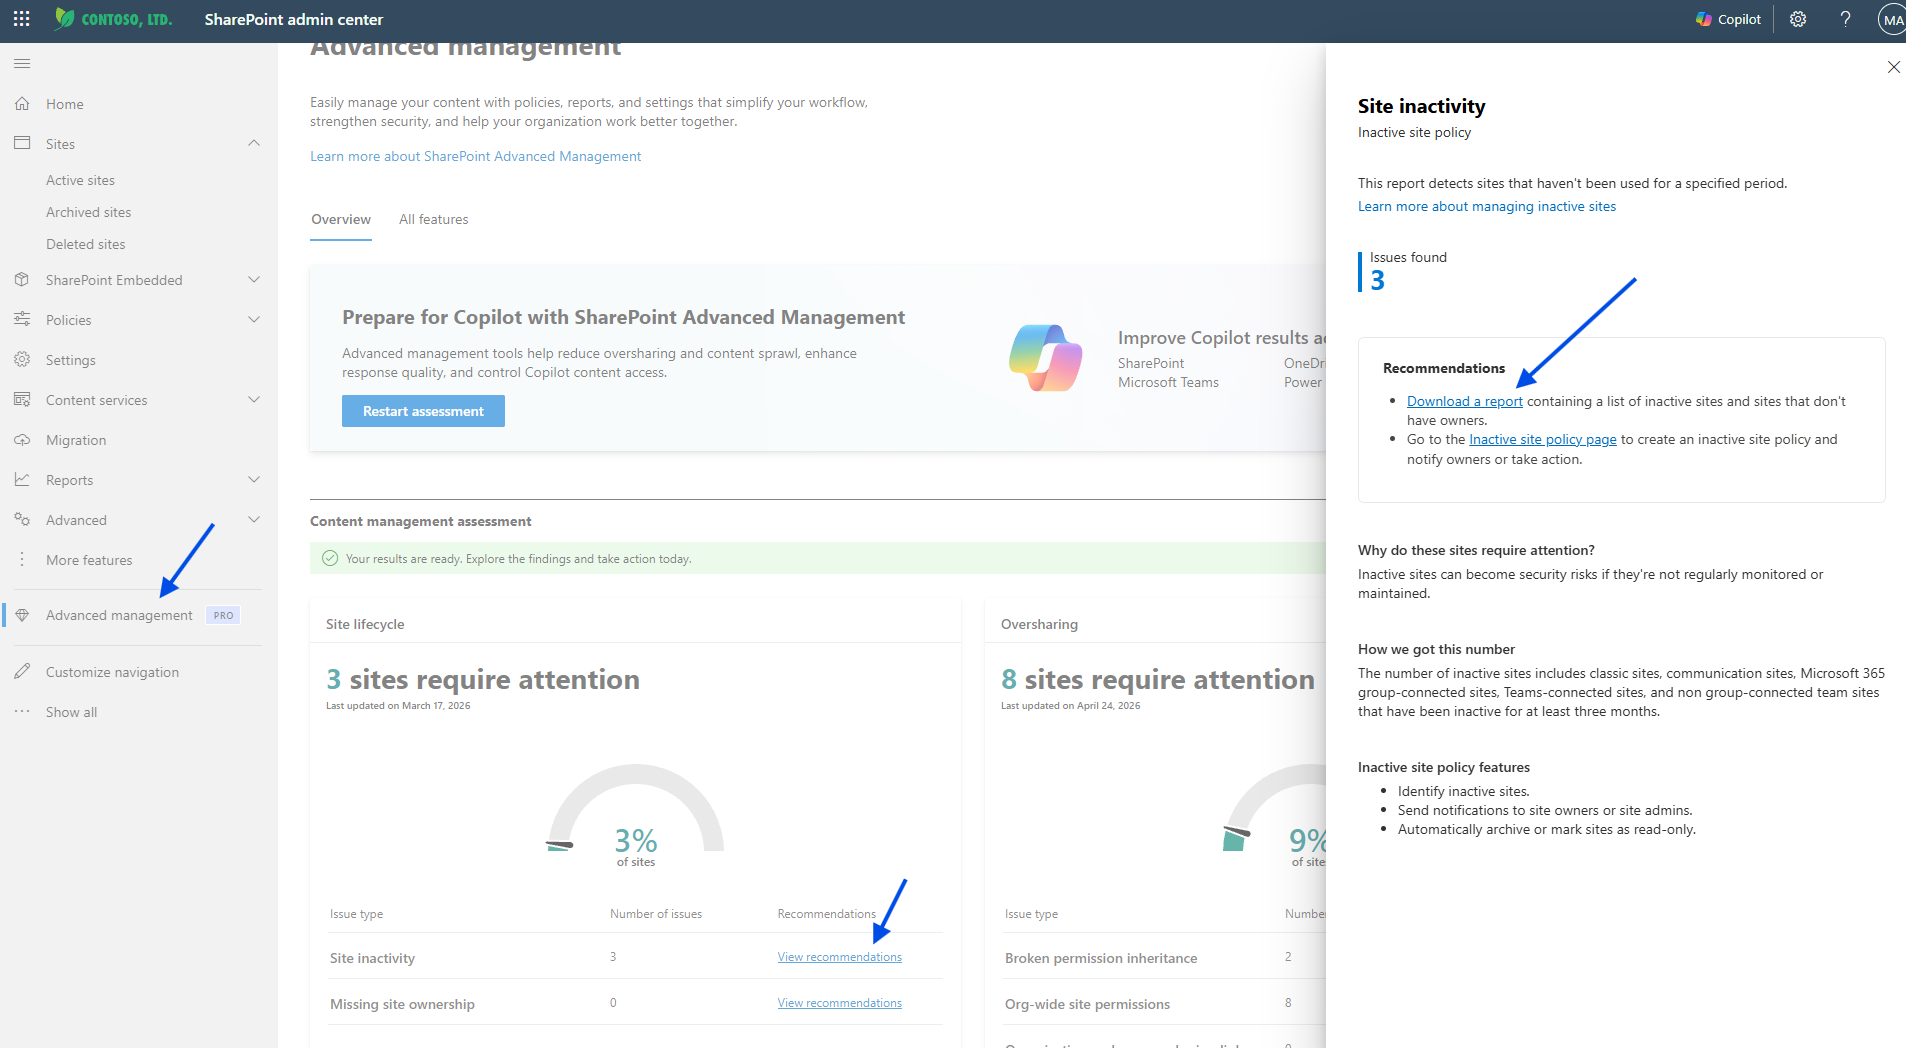Switch to the All features tab
Screen dimensions: 1906x1048
click(433, 220)
